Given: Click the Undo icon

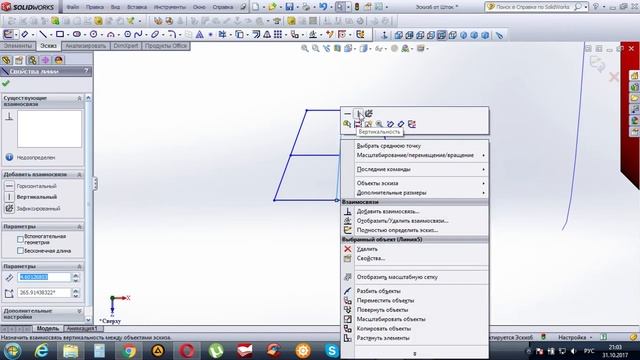Looking at the screenshot, I should [323, 7].
